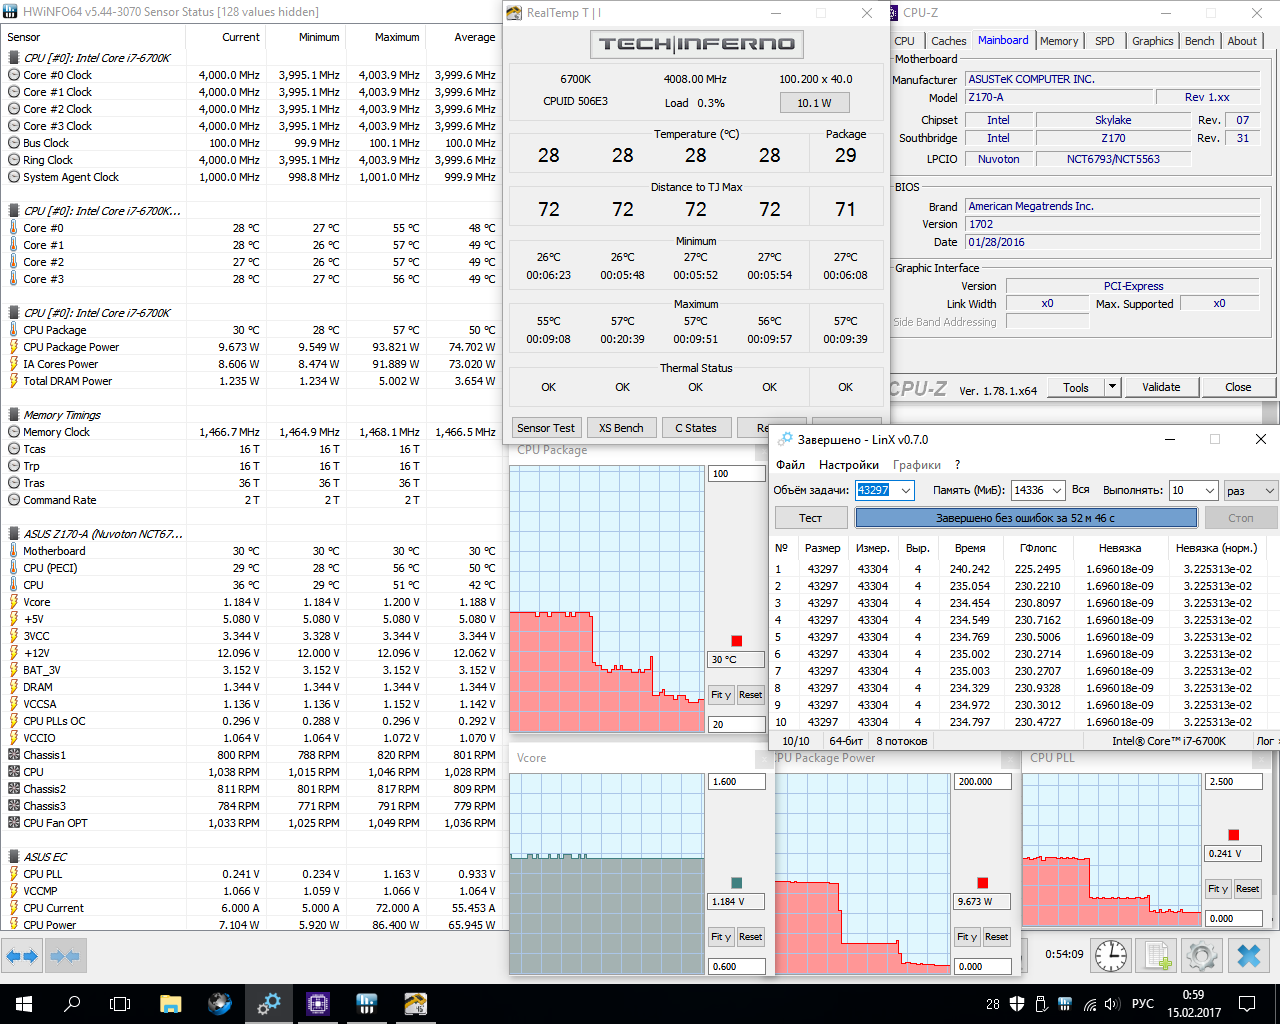Click the XS Bench button in RealTemp
Image resolution: width=1280 pixels, height=1024 pixels.
(x=621, y=428)
